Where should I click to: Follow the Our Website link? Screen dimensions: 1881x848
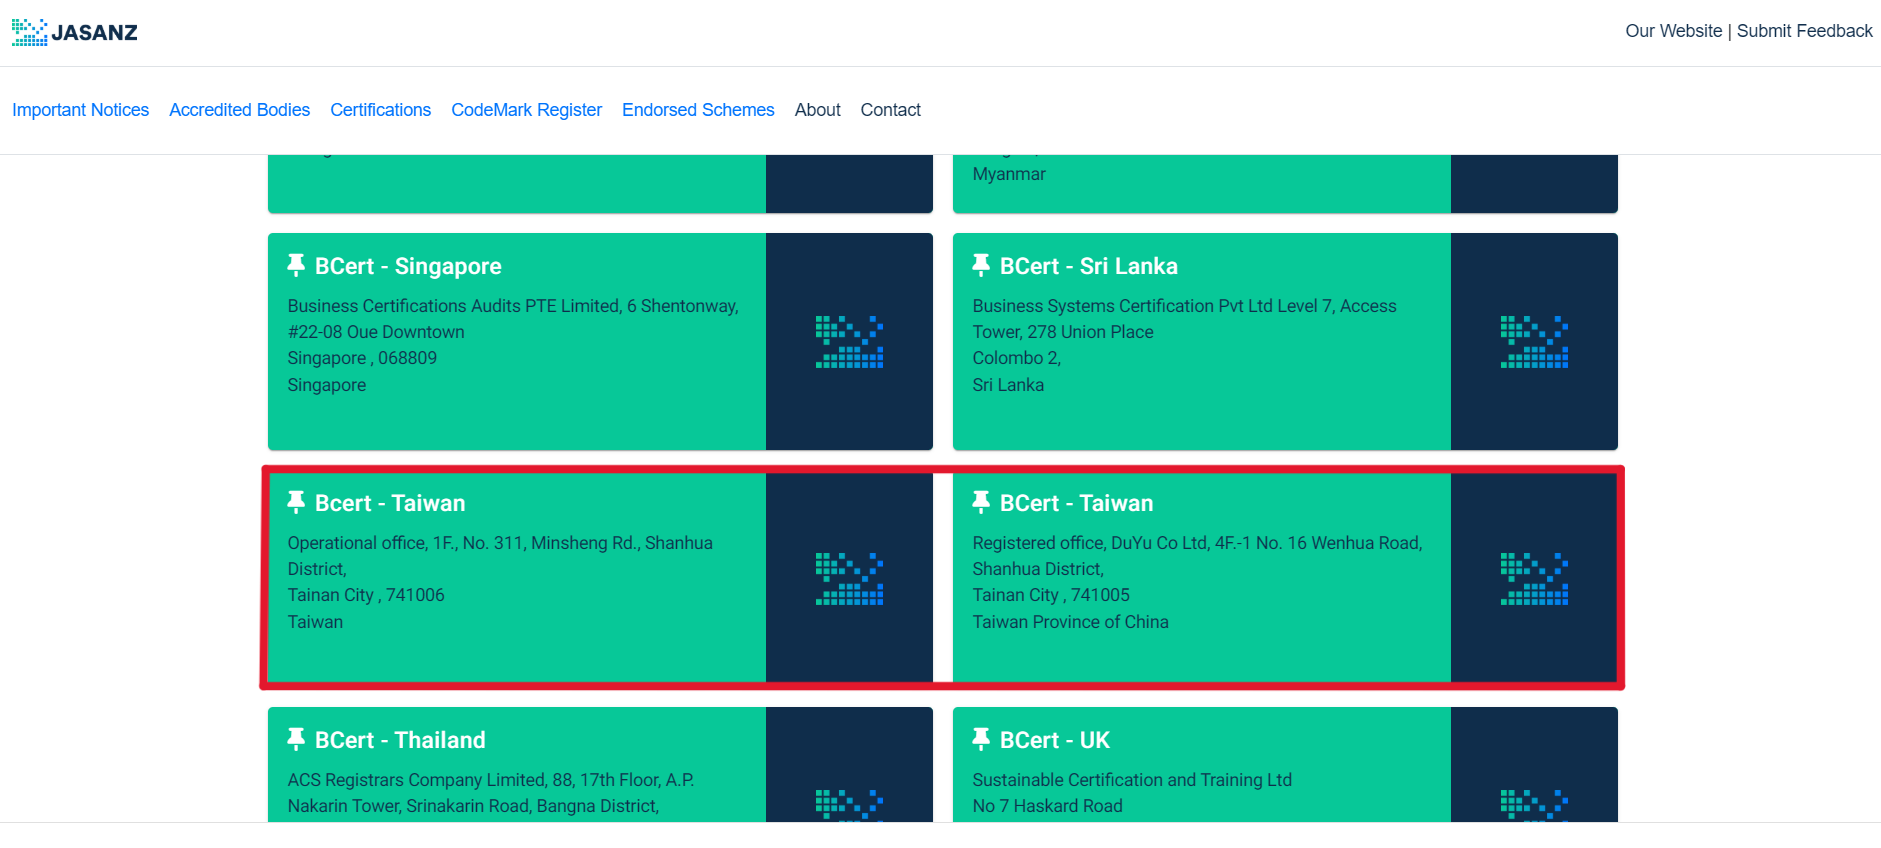pos(1673,31)
